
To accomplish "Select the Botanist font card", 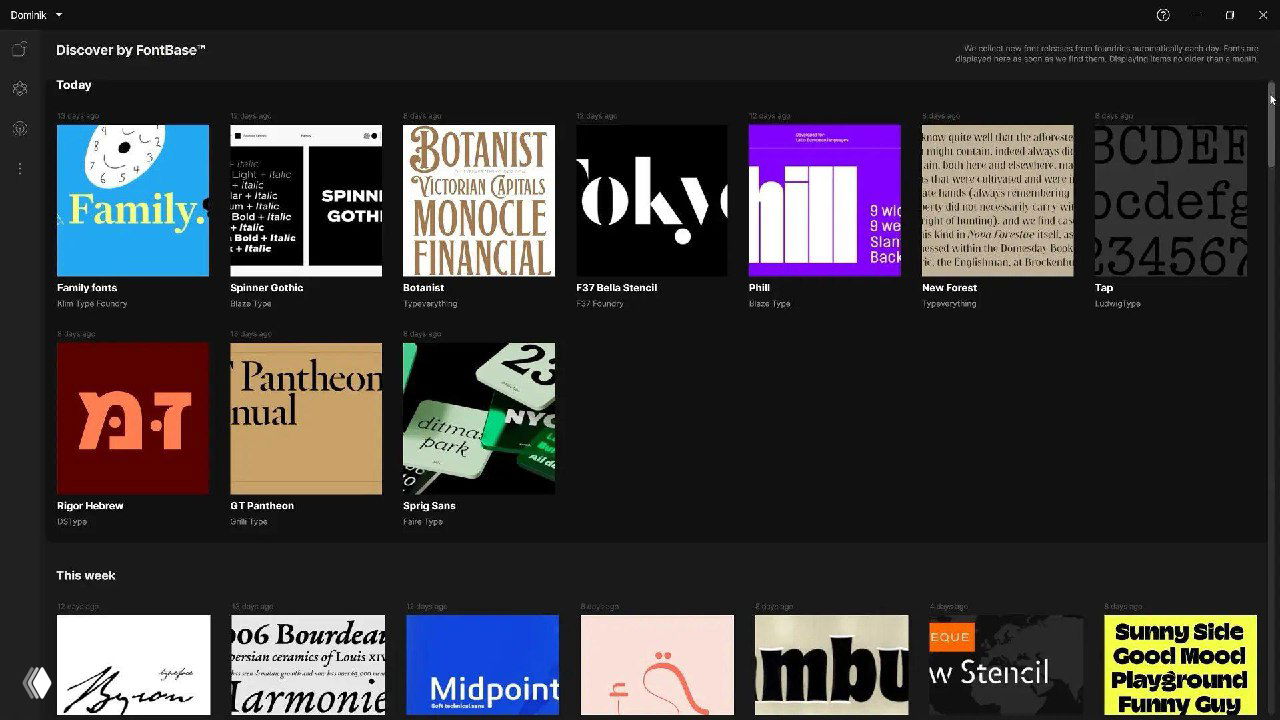I will click(x=479, y=200).
